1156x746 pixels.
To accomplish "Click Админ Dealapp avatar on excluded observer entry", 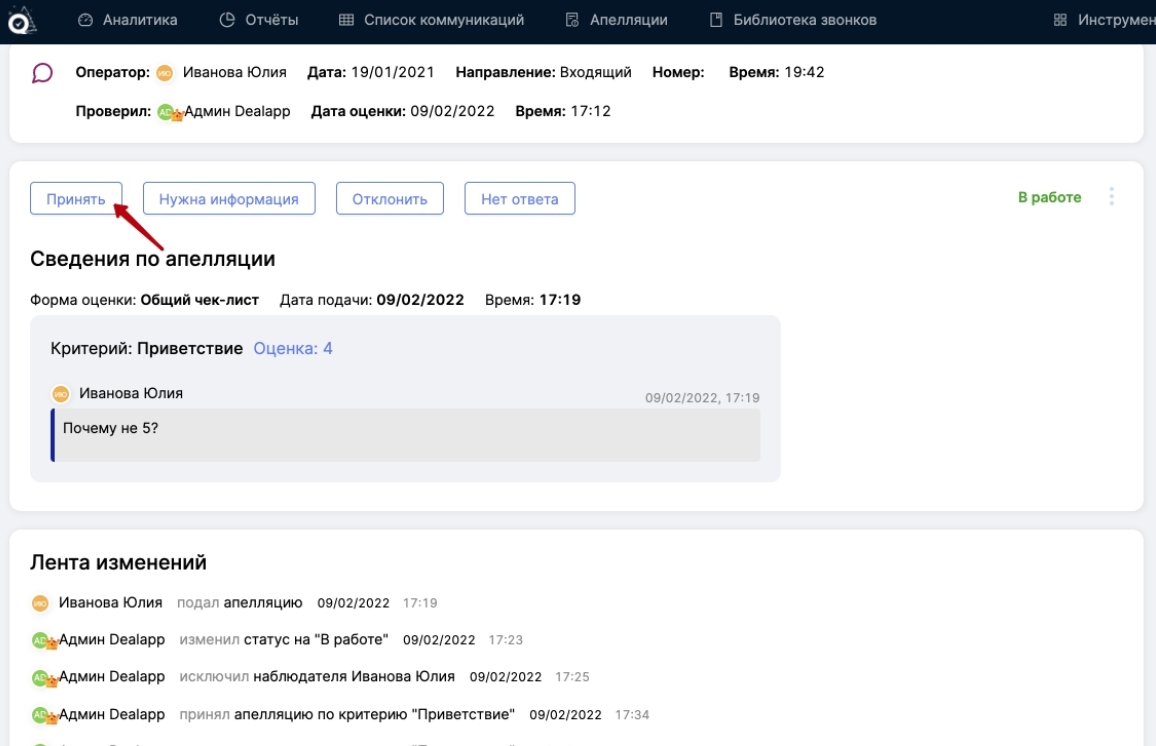I will [42, 677].
